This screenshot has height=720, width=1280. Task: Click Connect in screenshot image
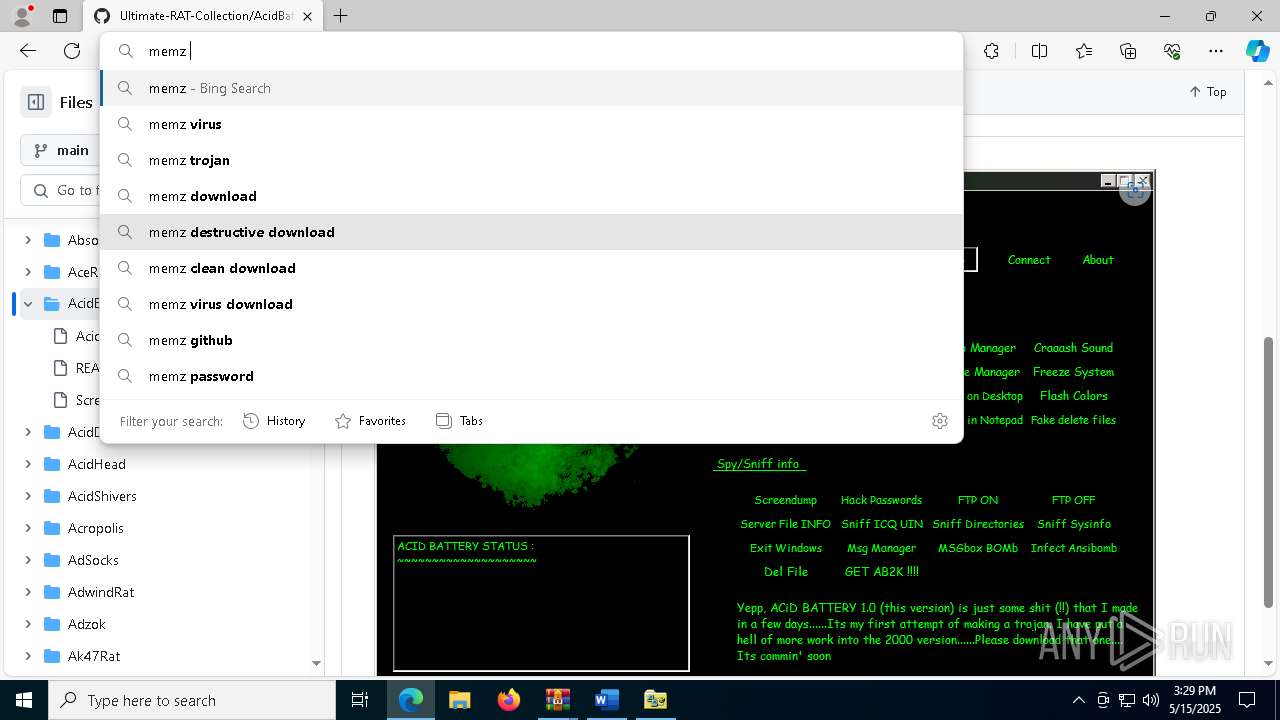(1029, 260)
